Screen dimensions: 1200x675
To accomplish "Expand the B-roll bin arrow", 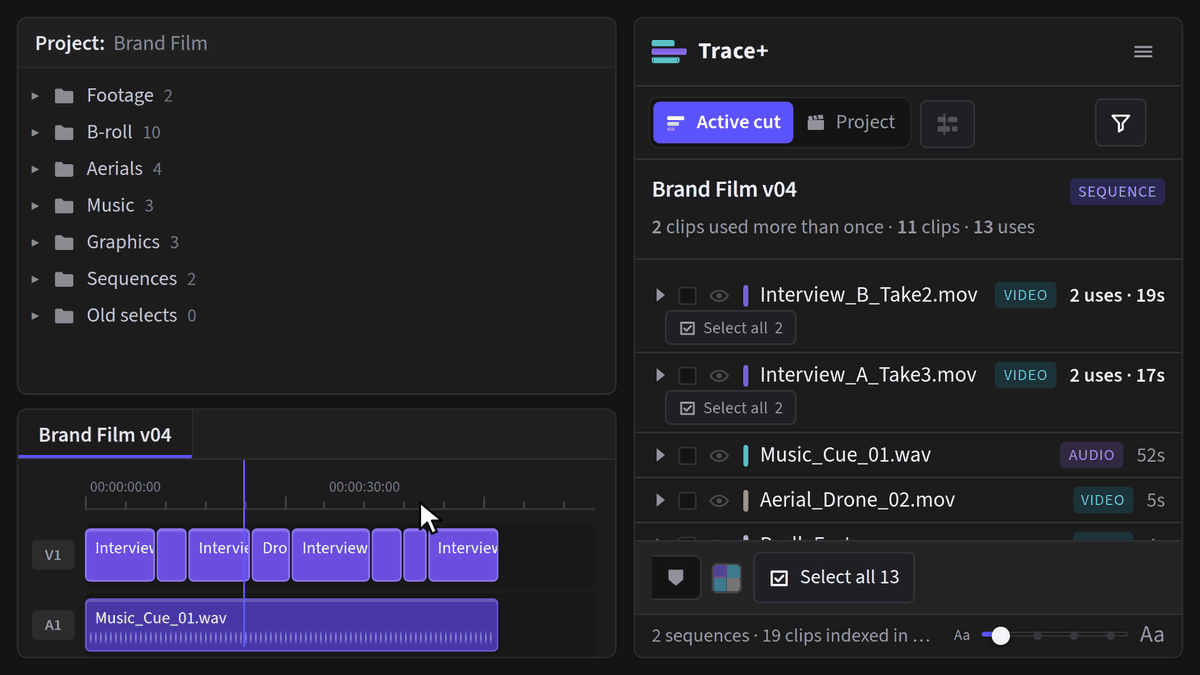I will (35, 133).
